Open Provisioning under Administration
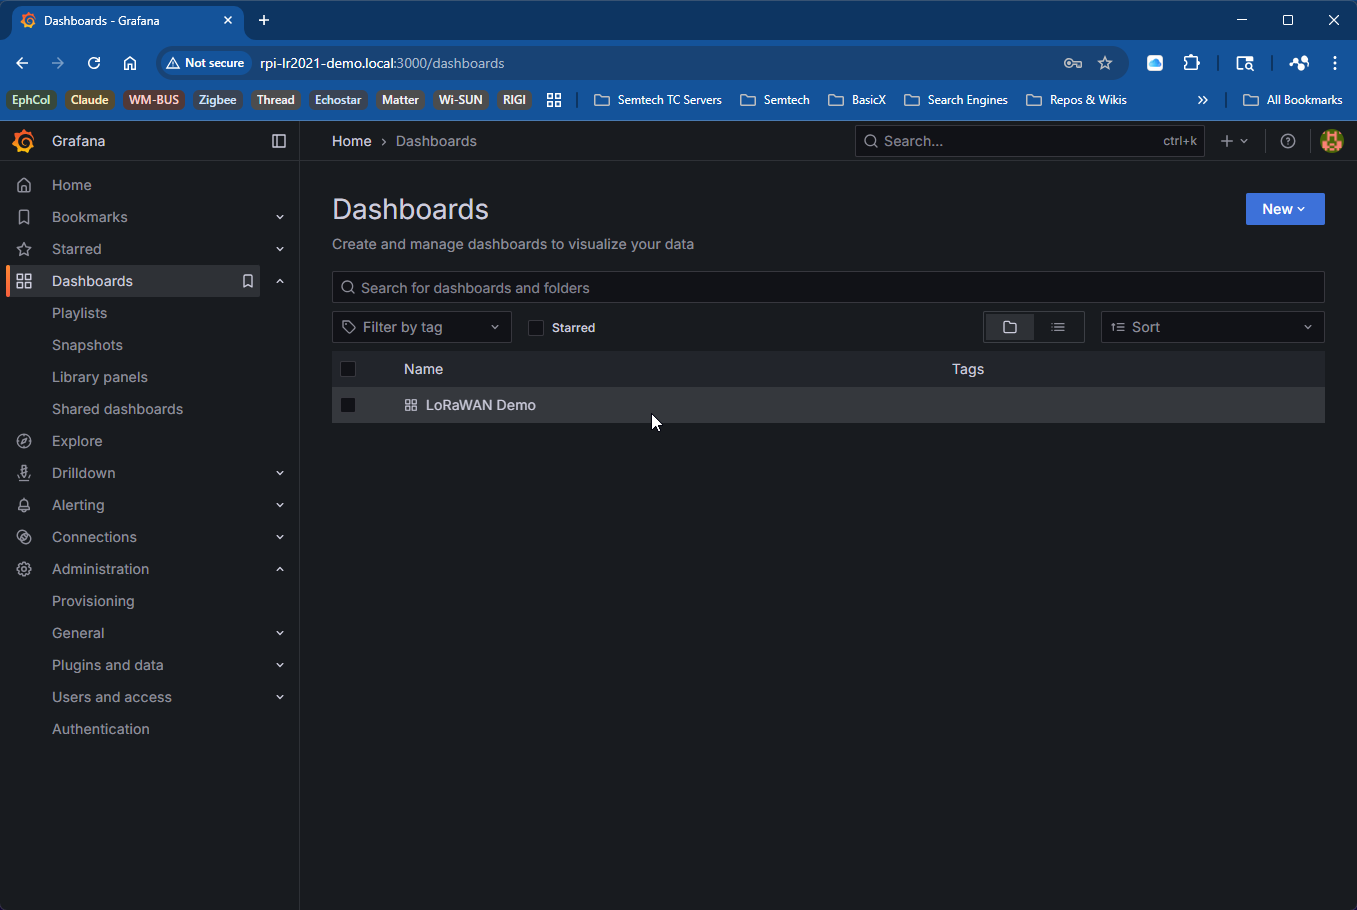Screen dimensions: 1357x910 [93, 601]
